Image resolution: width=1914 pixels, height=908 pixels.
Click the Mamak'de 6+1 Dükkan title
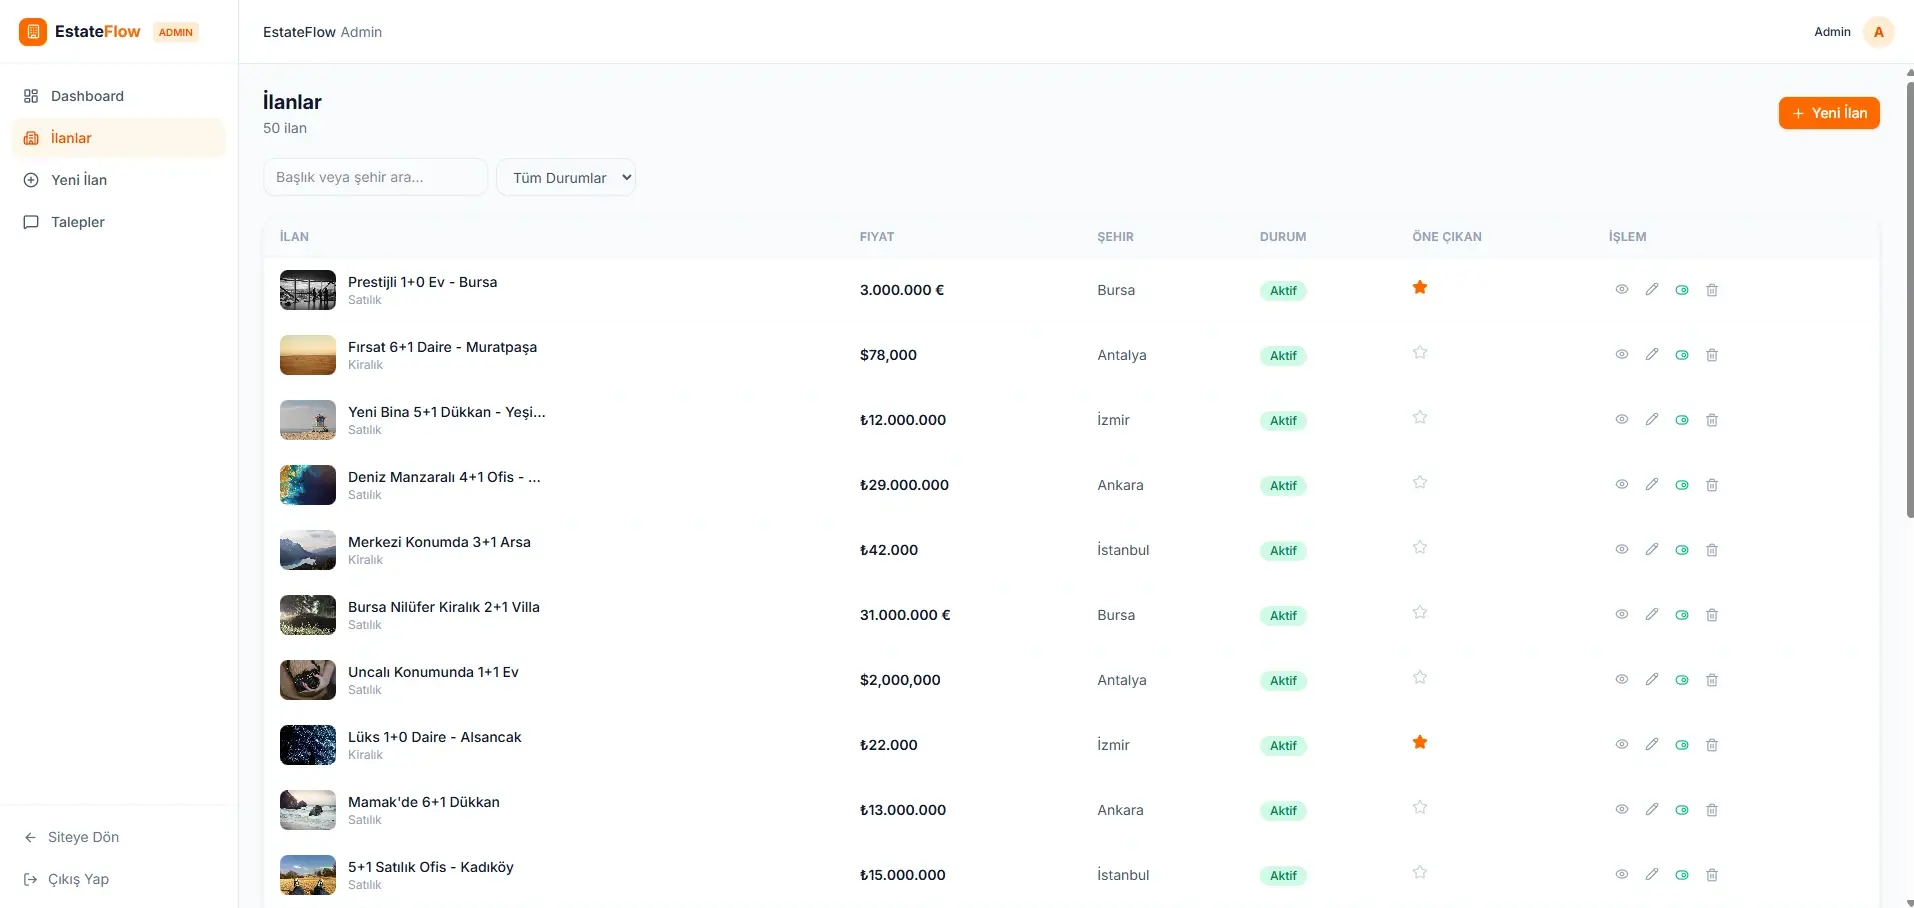pyautogui.click(x=424, y=802)
